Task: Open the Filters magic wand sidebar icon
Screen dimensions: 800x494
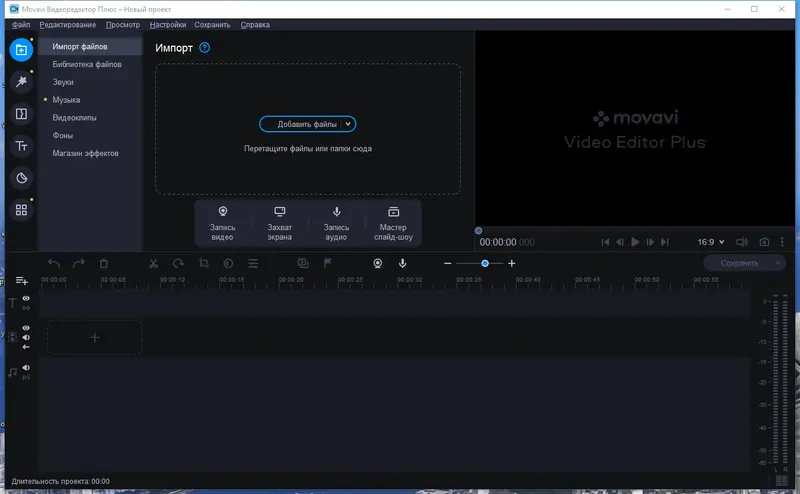Action: pyautogui.click(x=21, y=82)
